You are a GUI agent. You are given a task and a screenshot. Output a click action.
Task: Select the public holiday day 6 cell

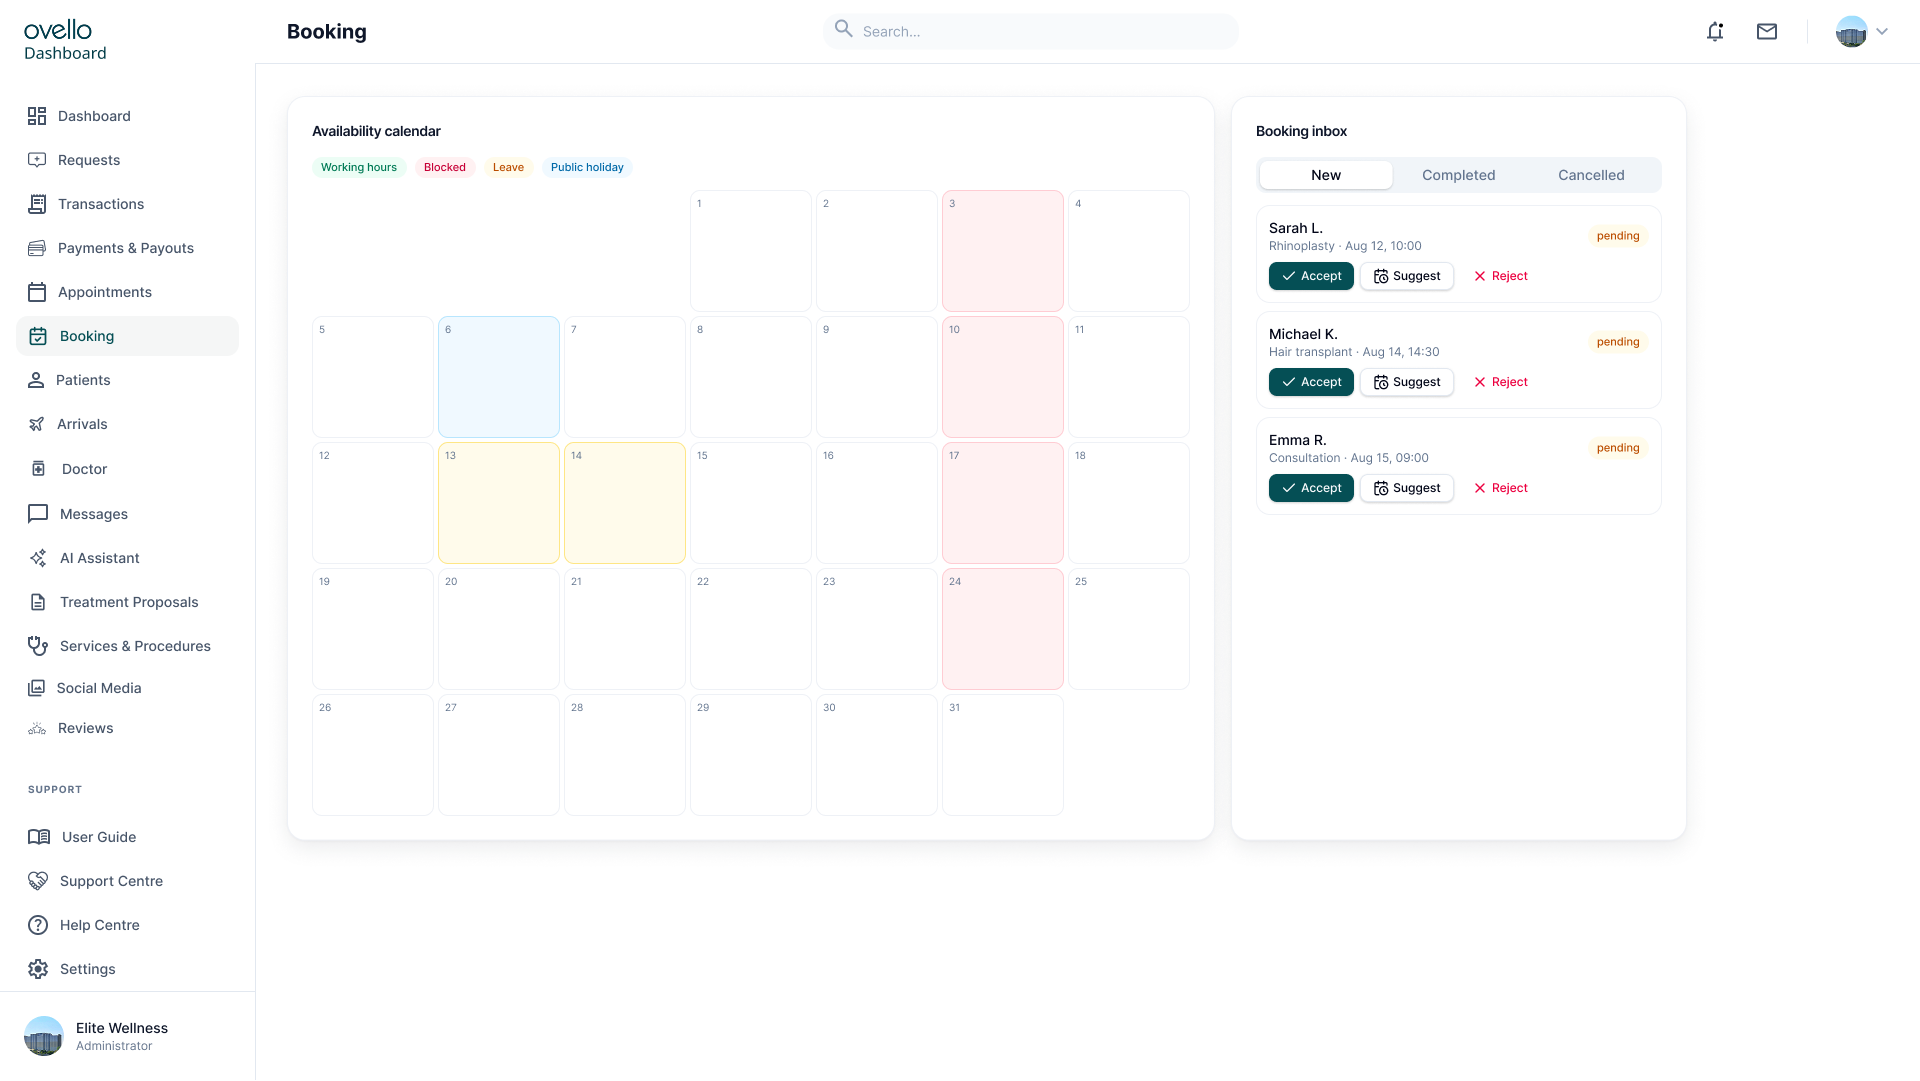click(499, 377)
